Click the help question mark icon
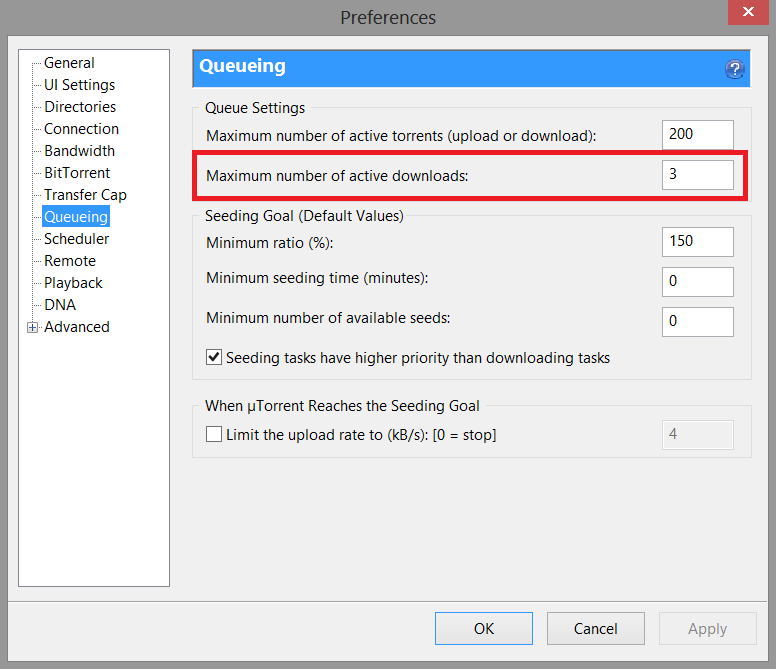This screenshot has height=670, width=776. [x=734, y=69]
